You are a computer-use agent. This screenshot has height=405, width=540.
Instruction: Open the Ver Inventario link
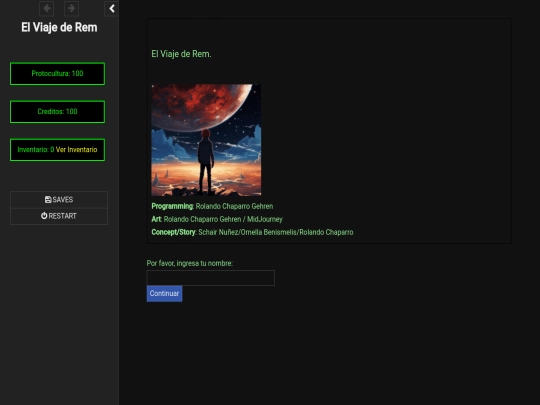coord(76,150)
